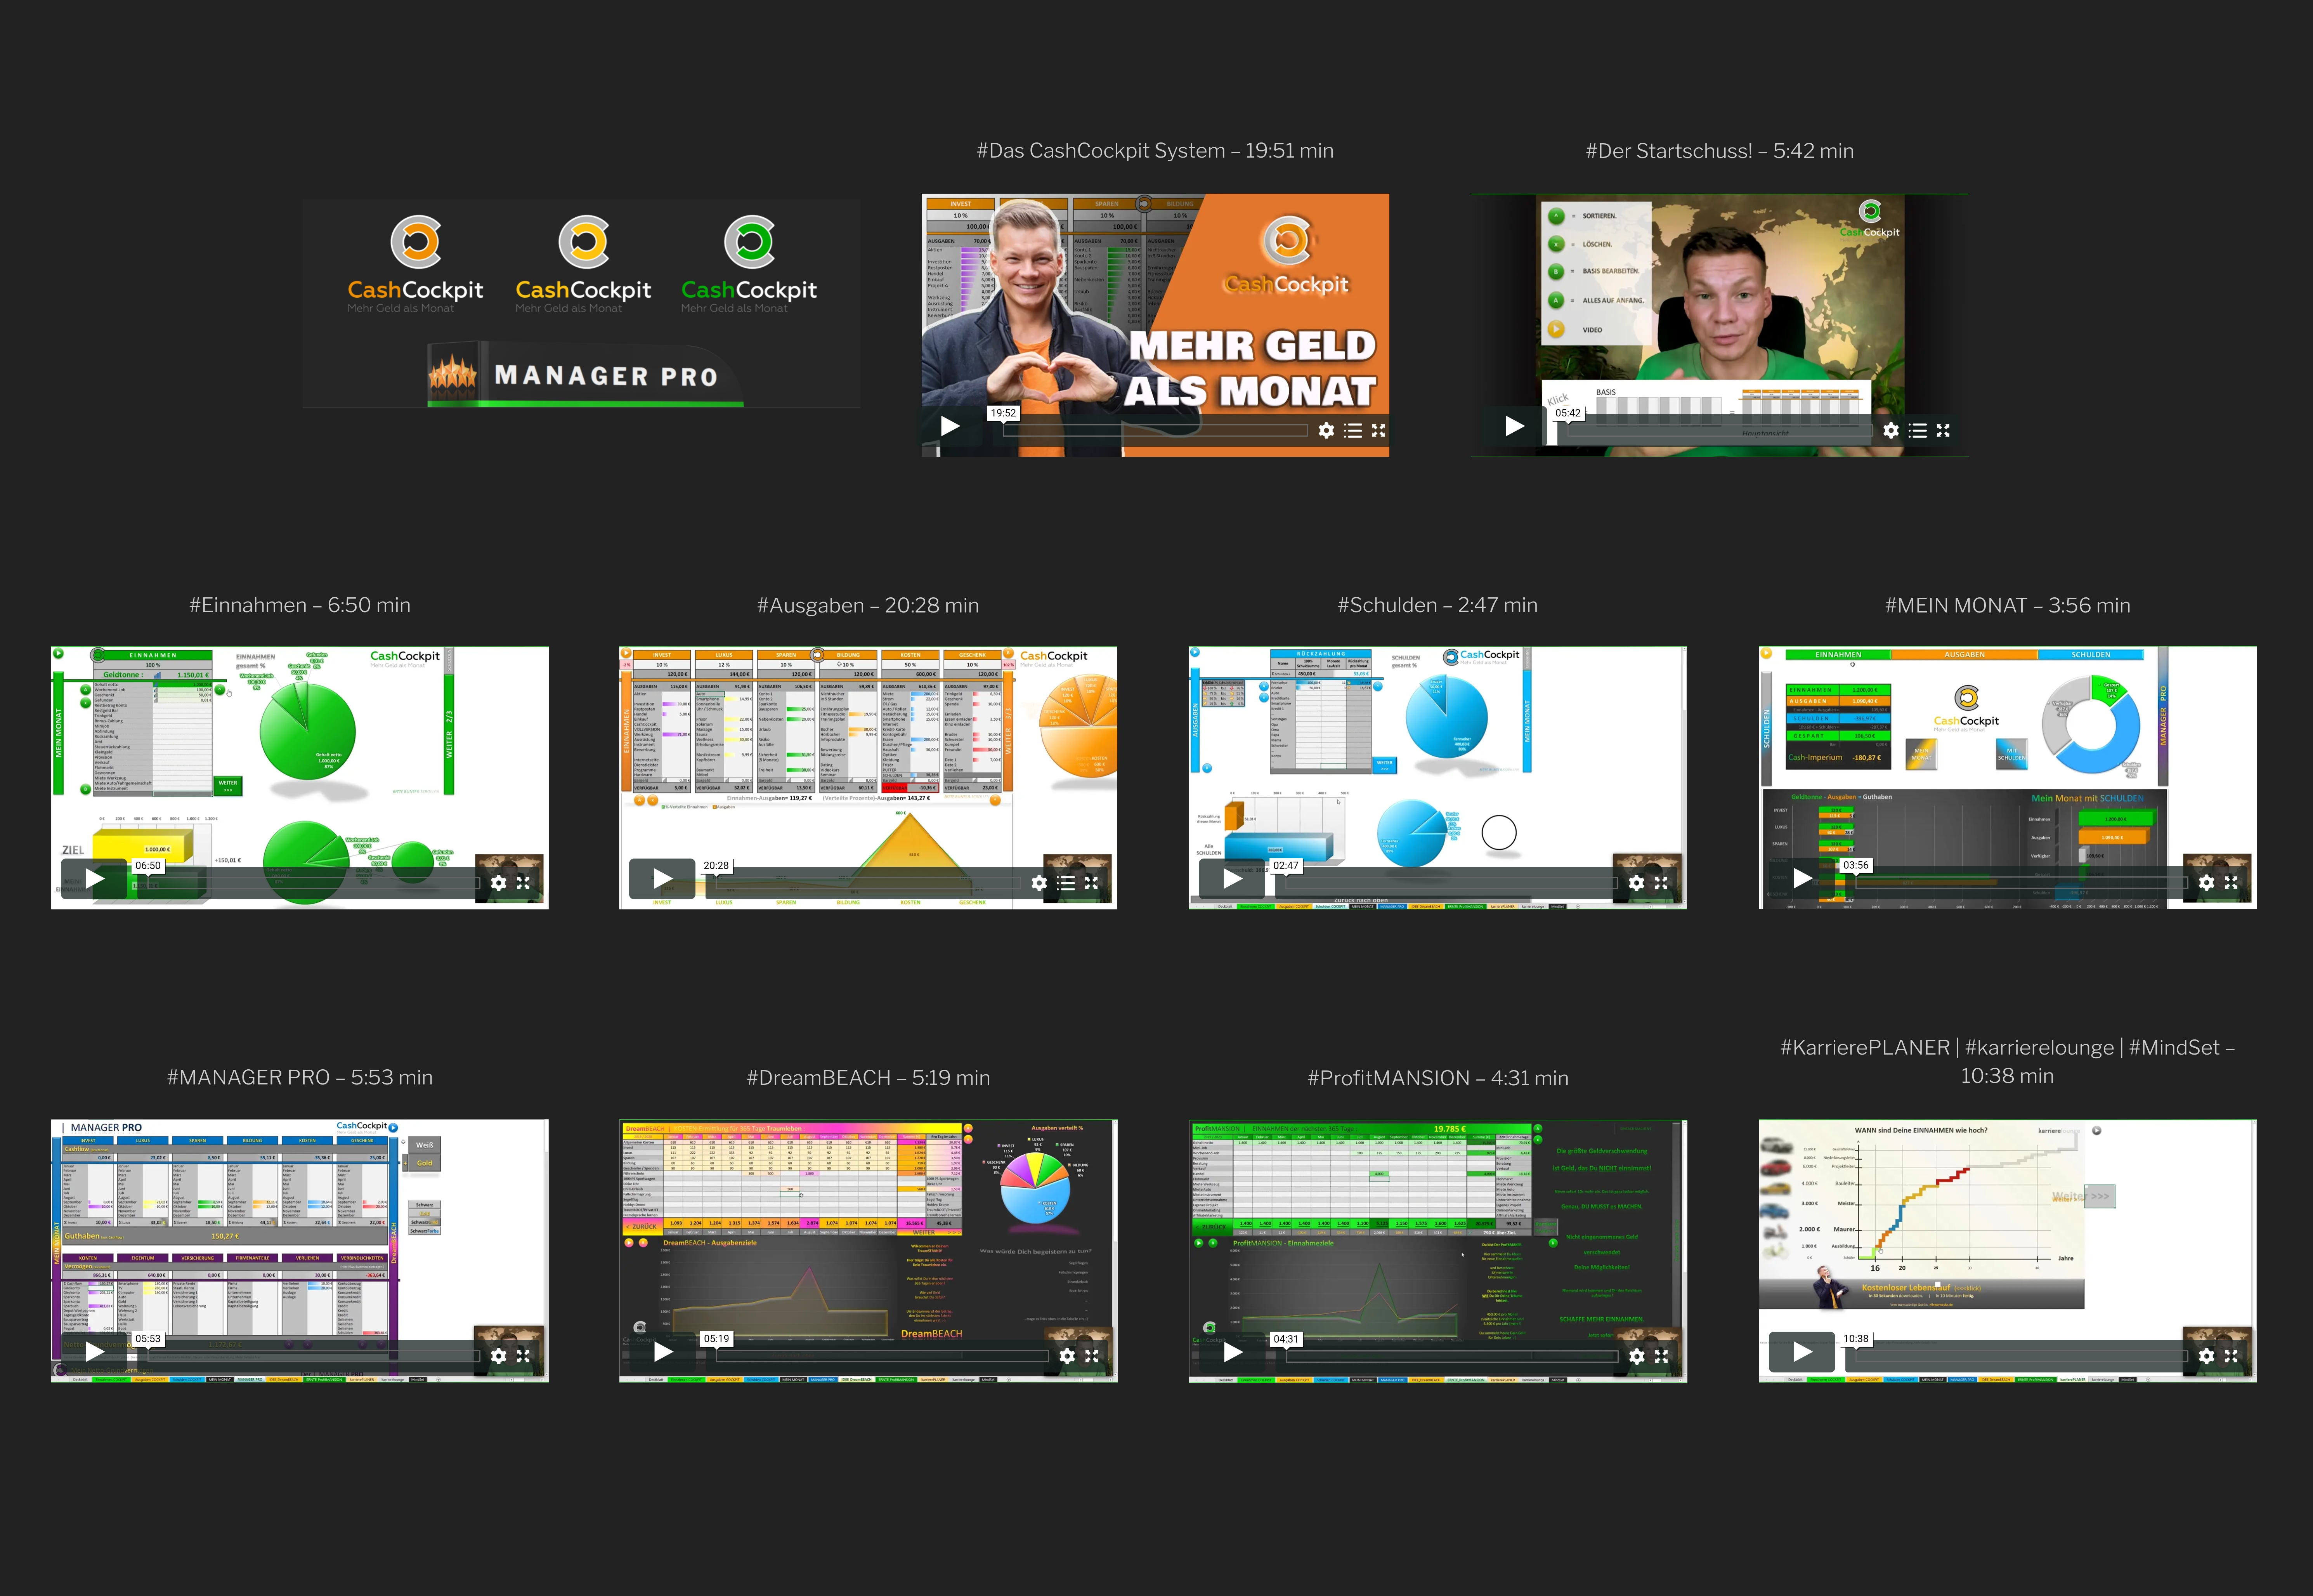Click title '#Ausgaben – 20:28 min'
This screenshot has width=2313, height=1596.
868,605
